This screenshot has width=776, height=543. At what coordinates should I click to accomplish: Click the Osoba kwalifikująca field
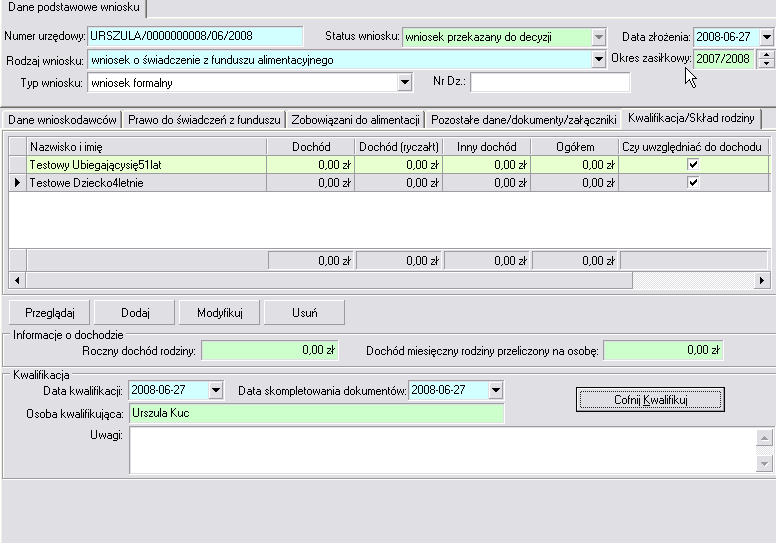(316, 413)
